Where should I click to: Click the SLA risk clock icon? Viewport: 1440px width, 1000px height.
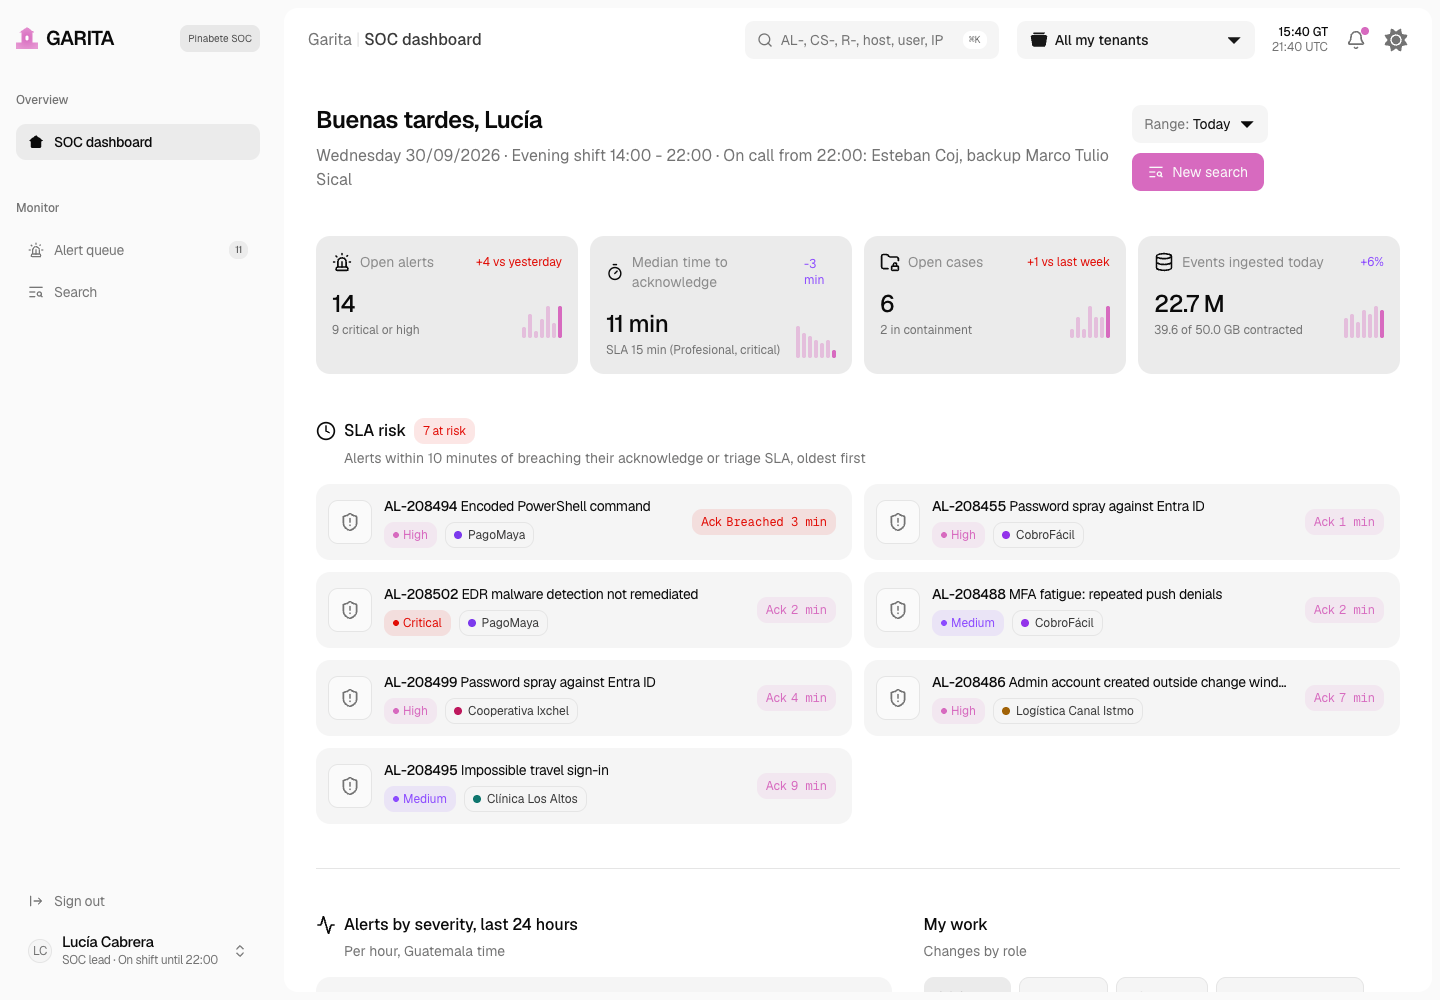326,431
